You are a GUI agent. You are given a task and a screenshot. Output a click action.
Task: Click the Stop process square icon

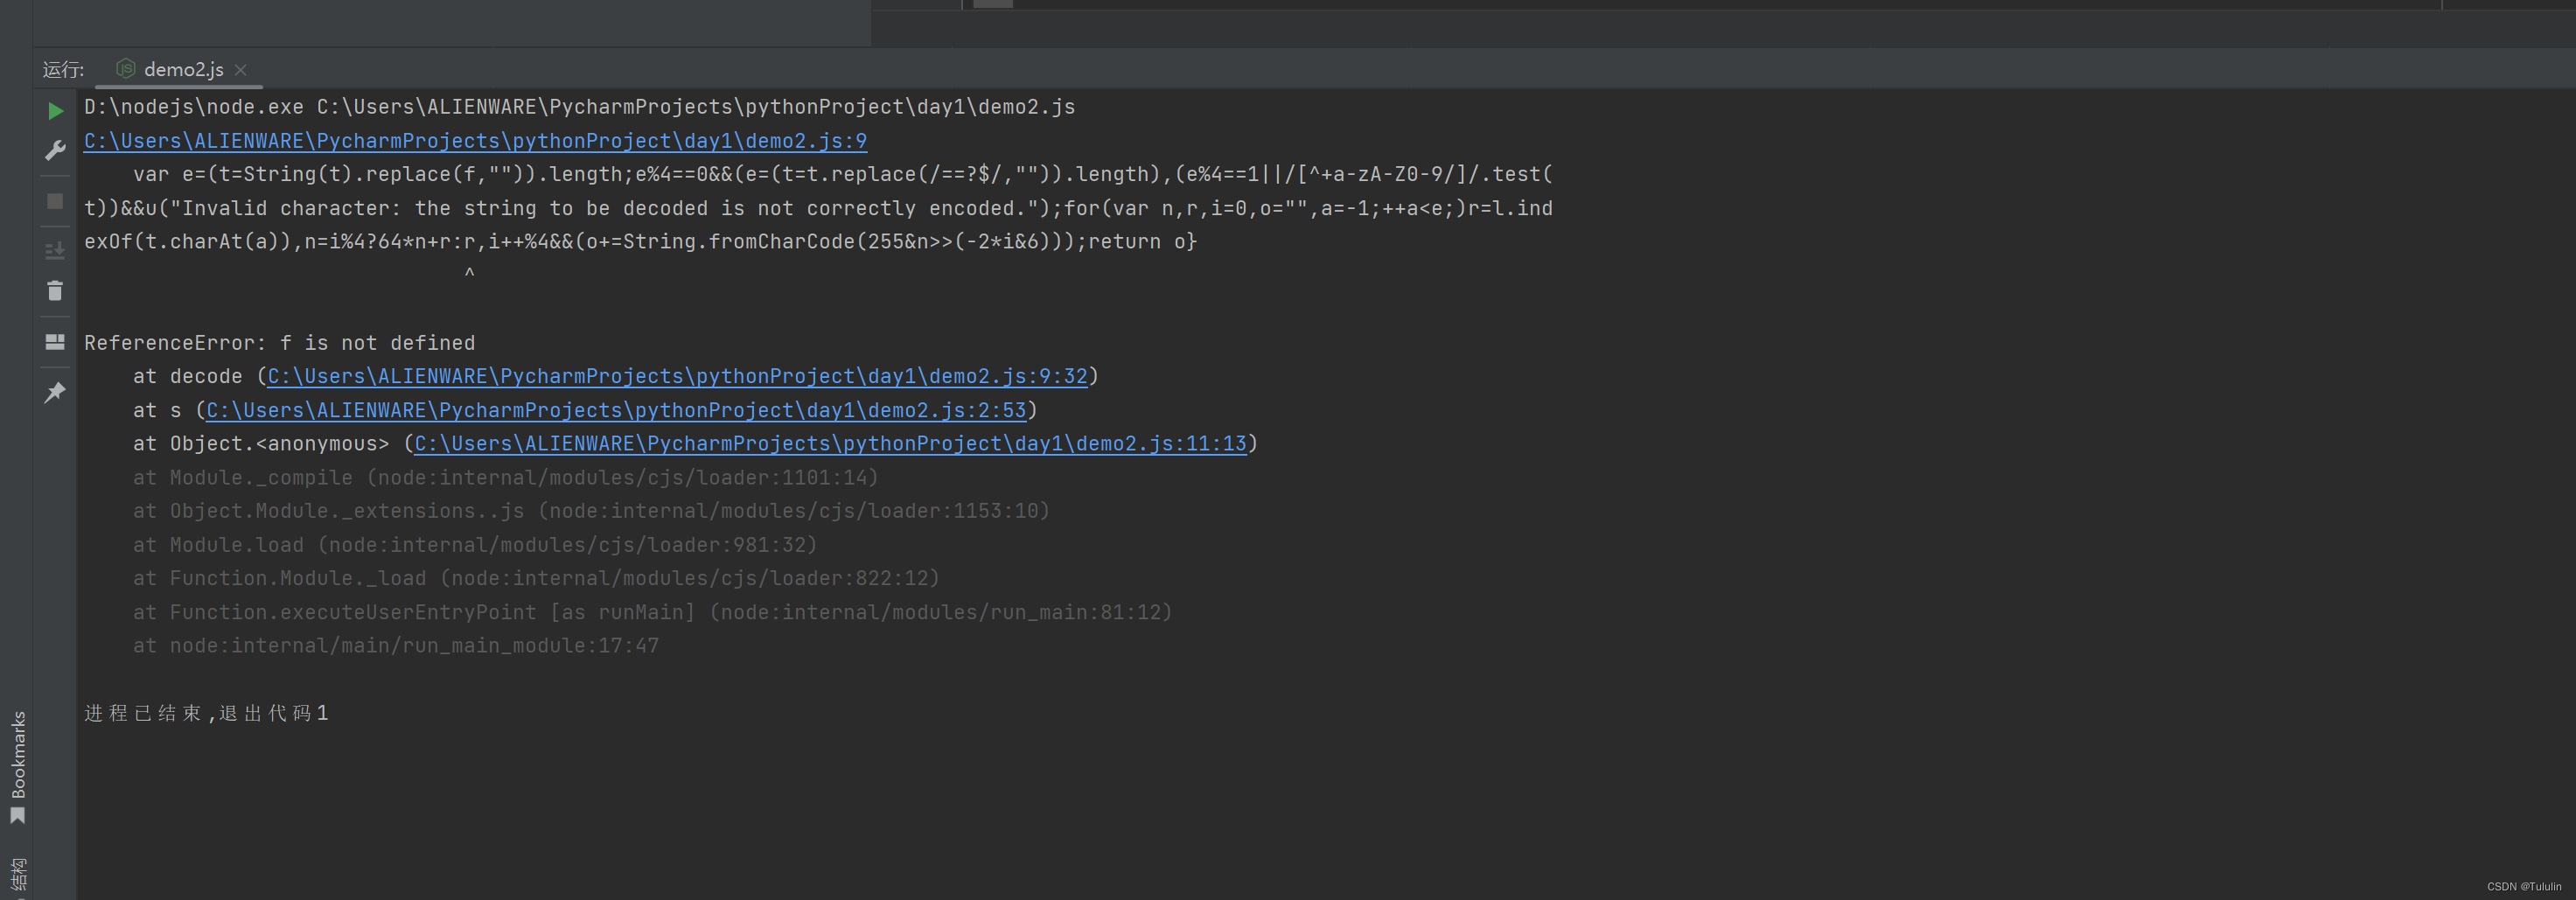coord(56,201)
